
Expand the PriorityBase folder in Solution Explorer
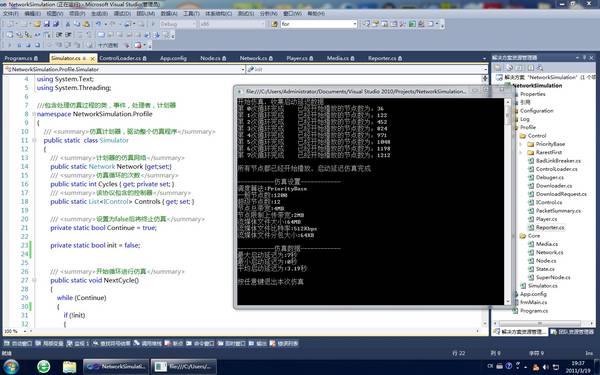pyautogui.click(x=521, y=144)
